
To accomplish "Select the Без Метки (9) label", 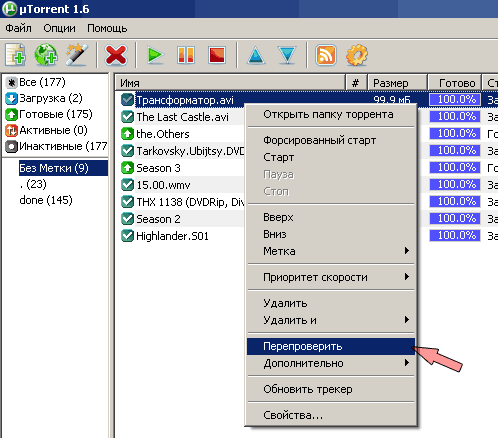I will pyautogui.click(x=63, y=168).
